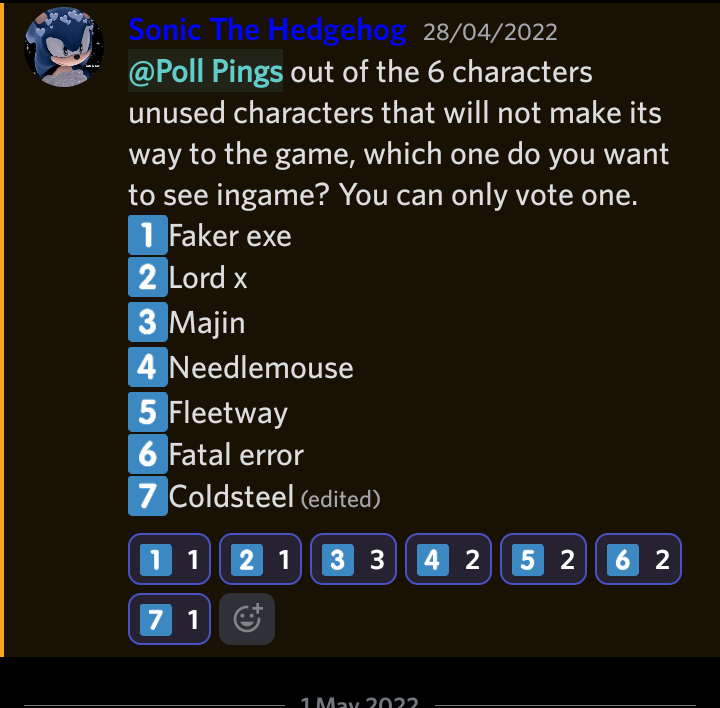Click Sonic The Hedgehog's profile avatar
Image resolution: width=720 pixels, height=708 pixels.
pos(64,46)
